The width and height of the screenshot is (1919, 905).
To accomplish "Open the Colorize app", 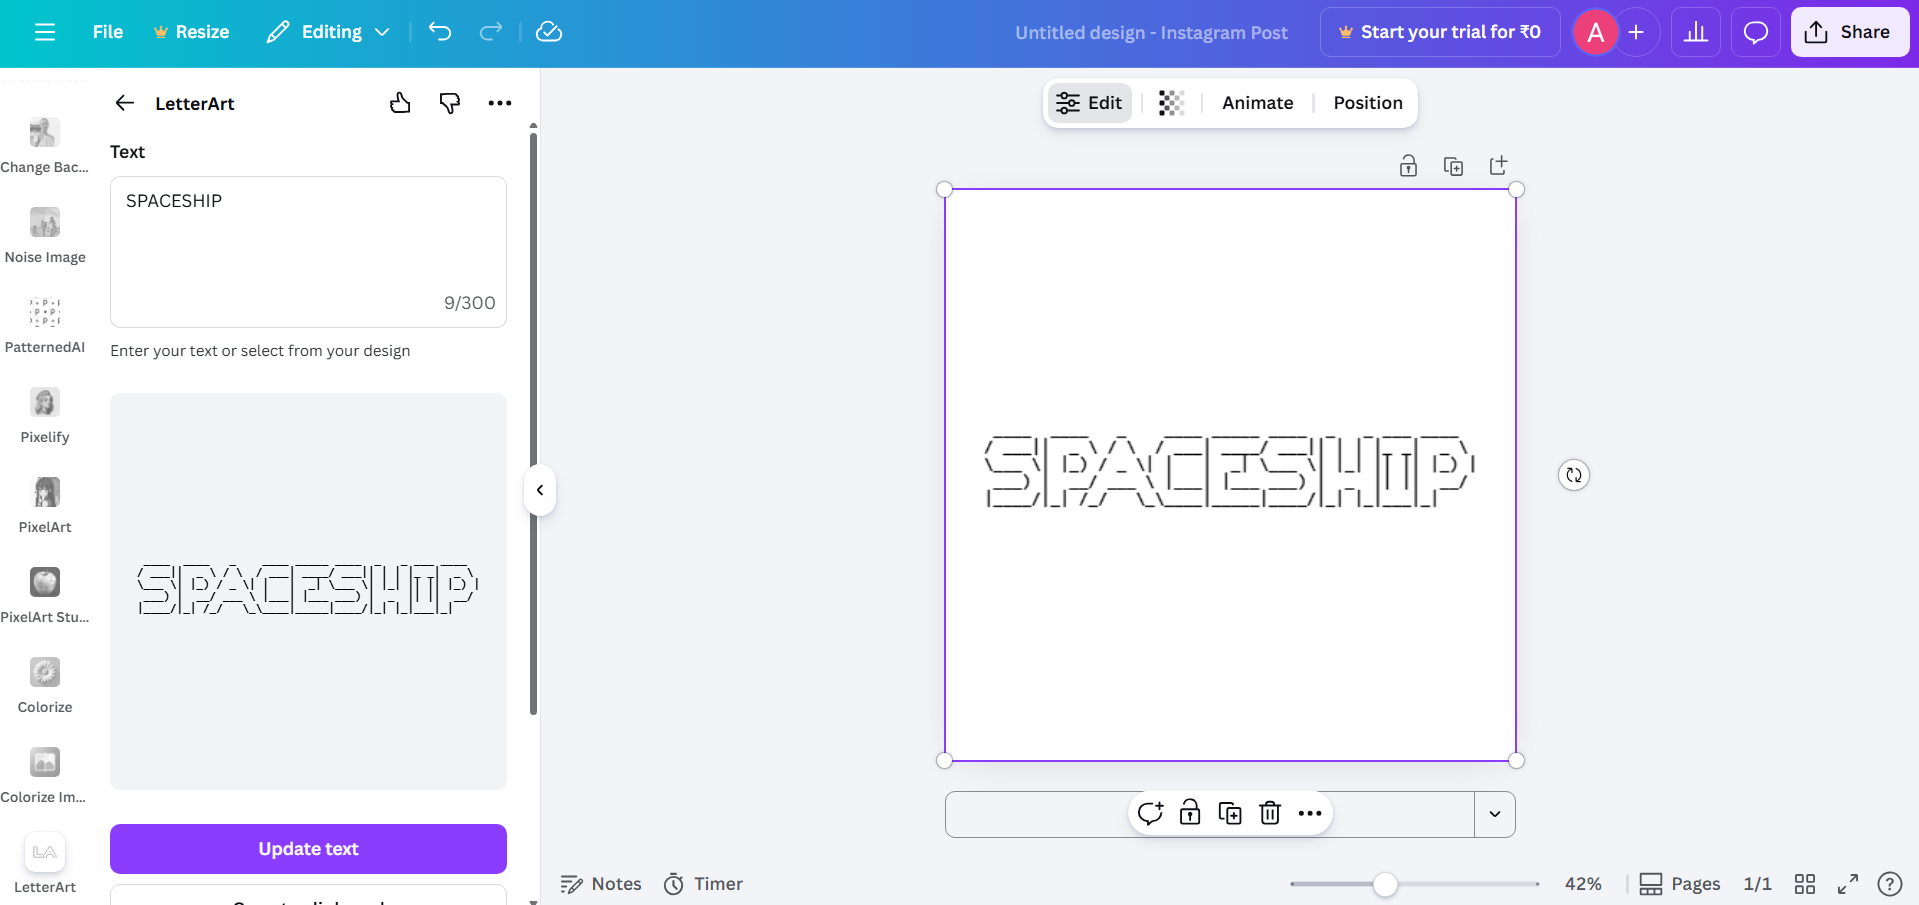I will pyautogui.click(x=45, y=685).
